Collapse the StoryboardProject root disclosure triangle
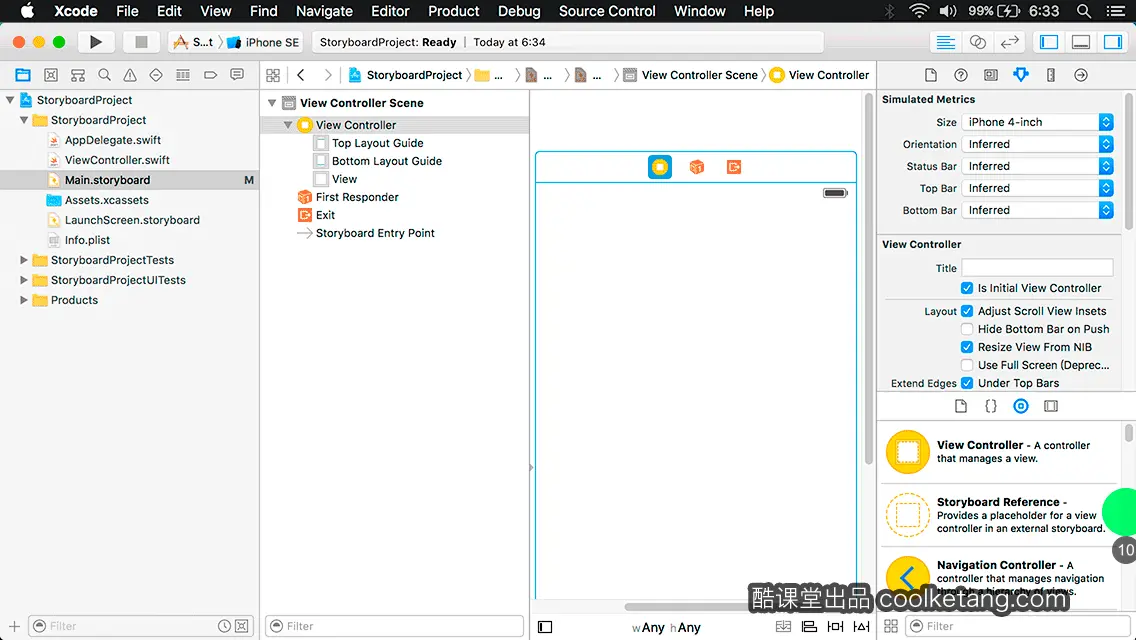Image resolution: width=1136 pixels, height=640 pixels. point(10,100)
